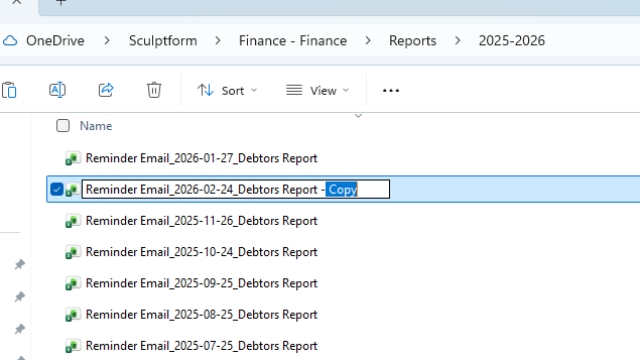The height and width of the screenshot is (360, 640).
Task: Click the Excel icon of 2025-08-25 report
Action: point(73,315)
